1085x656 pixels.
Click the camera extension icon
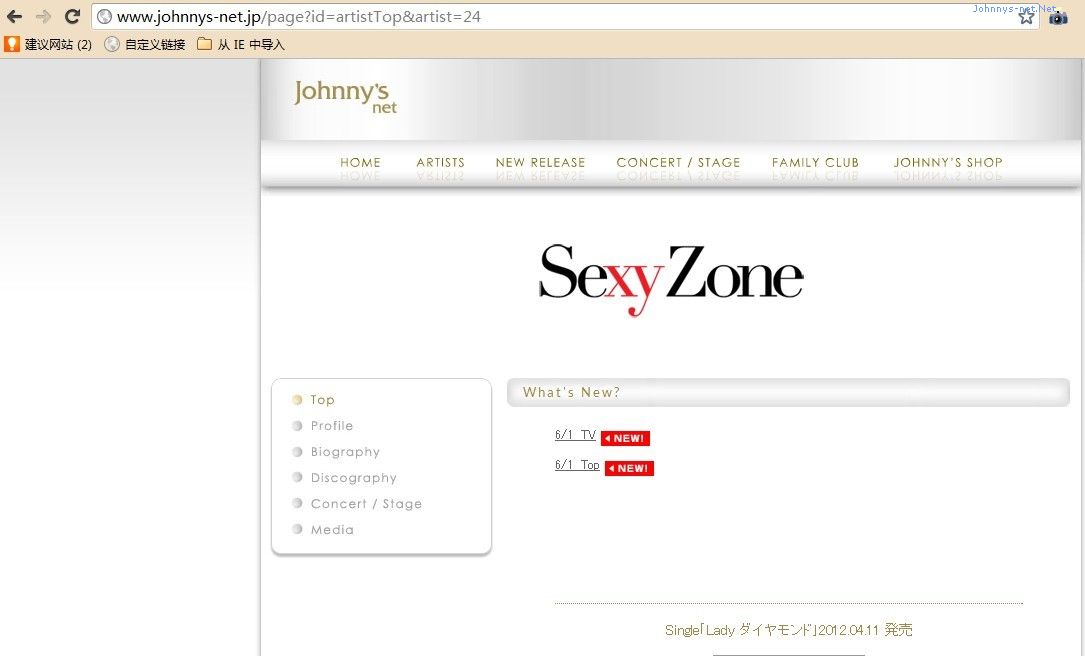coord(1058,17)
